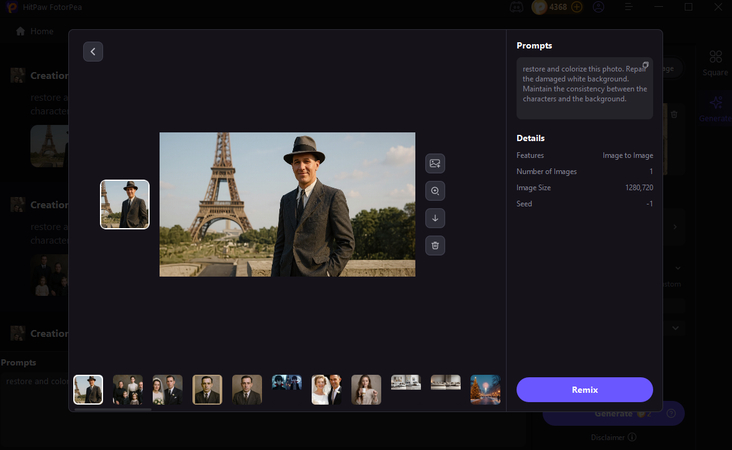Open the main Eiffel Tower preview image
This screenshot has width=732, height=450.
tap(287, 204)
